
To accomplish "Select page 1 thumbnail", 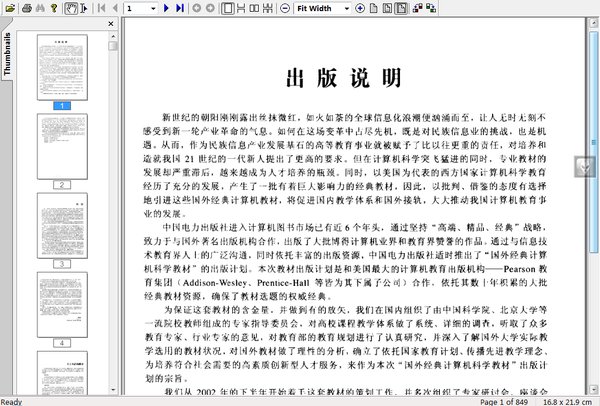I will coord(62,67).
